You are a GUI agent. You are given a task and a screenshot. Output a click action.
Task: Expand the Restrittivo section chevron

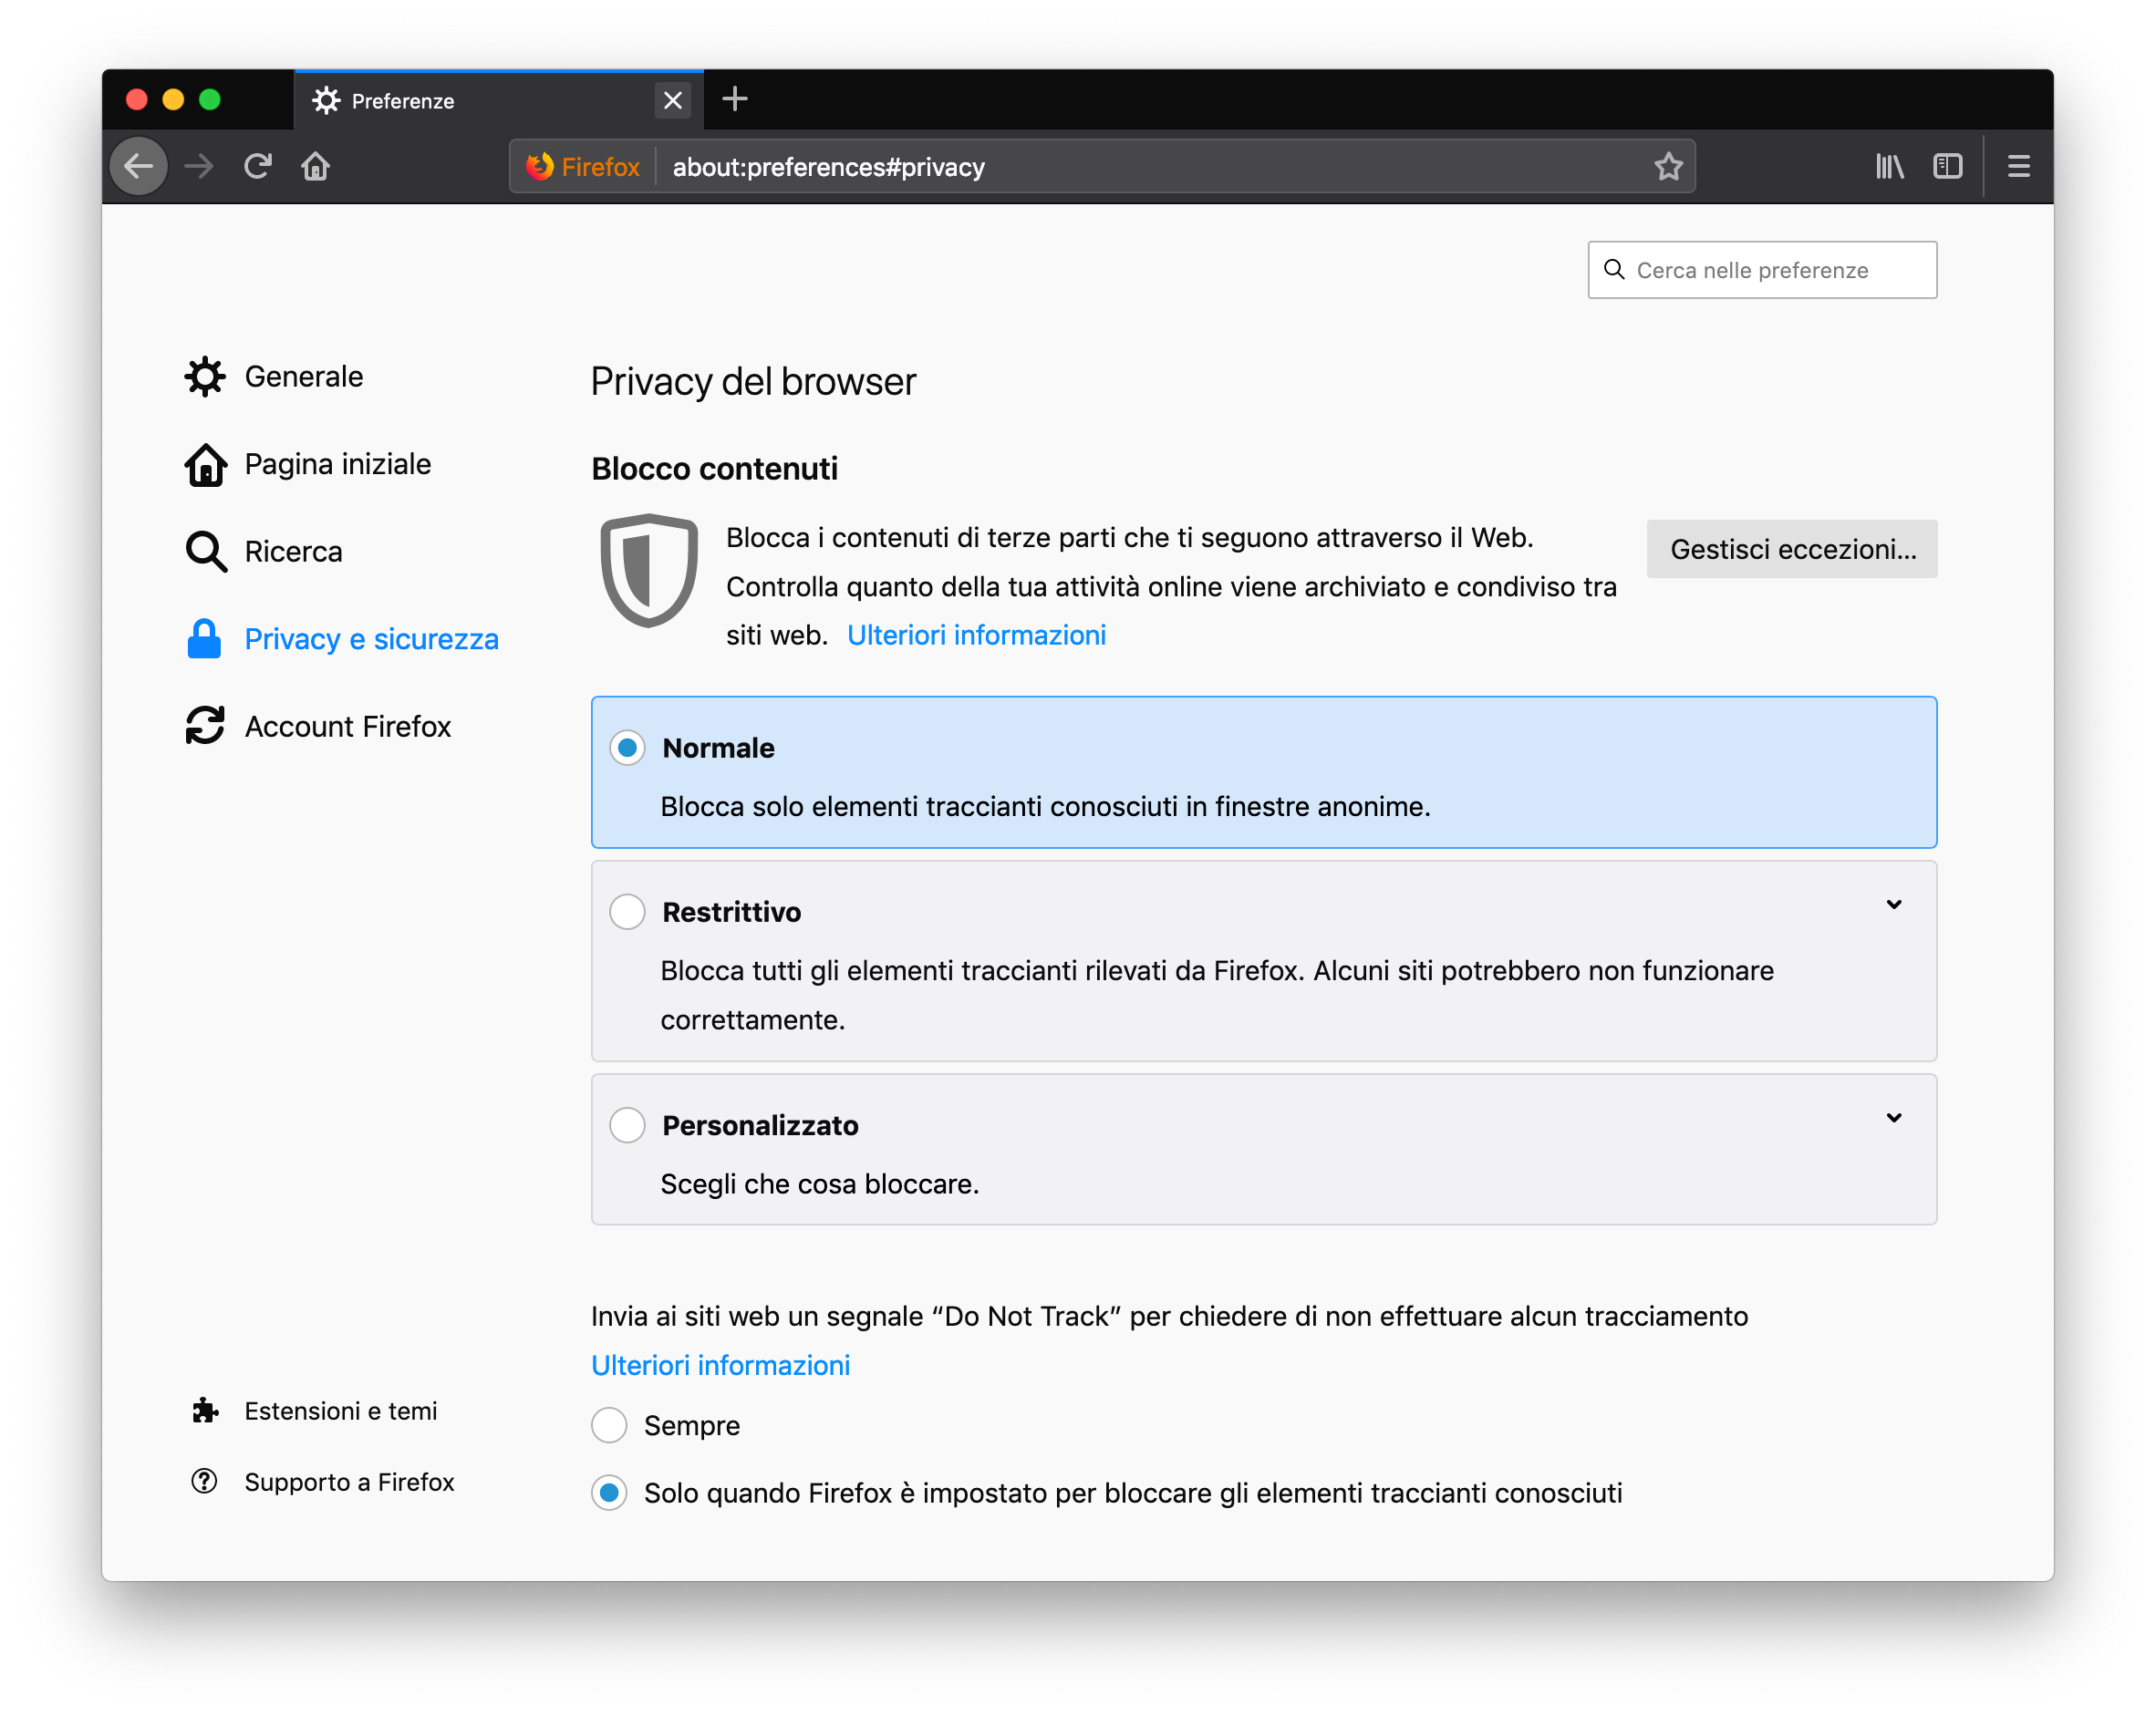click(x=1893, y=904)
